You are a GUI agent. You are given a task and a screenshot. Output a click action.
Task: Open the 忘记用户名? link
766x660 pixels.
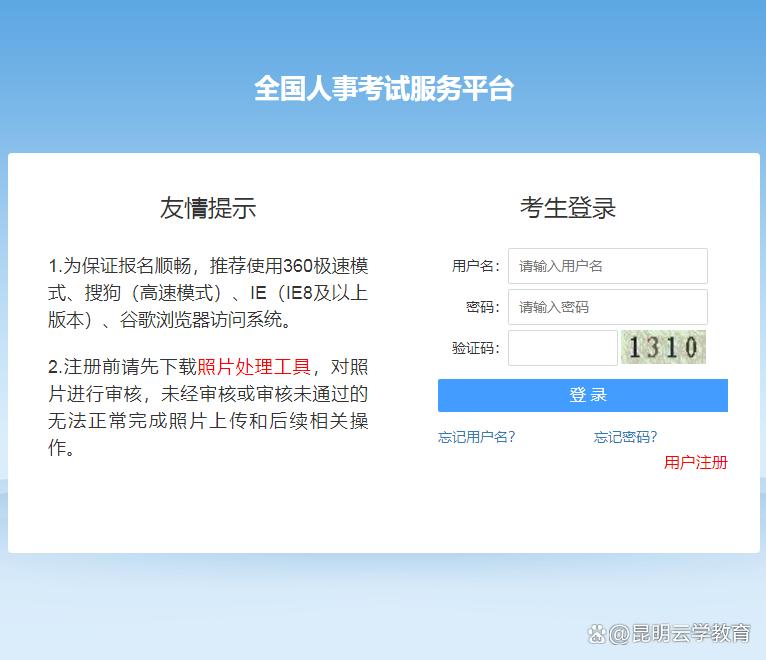(x=477, y=437)
